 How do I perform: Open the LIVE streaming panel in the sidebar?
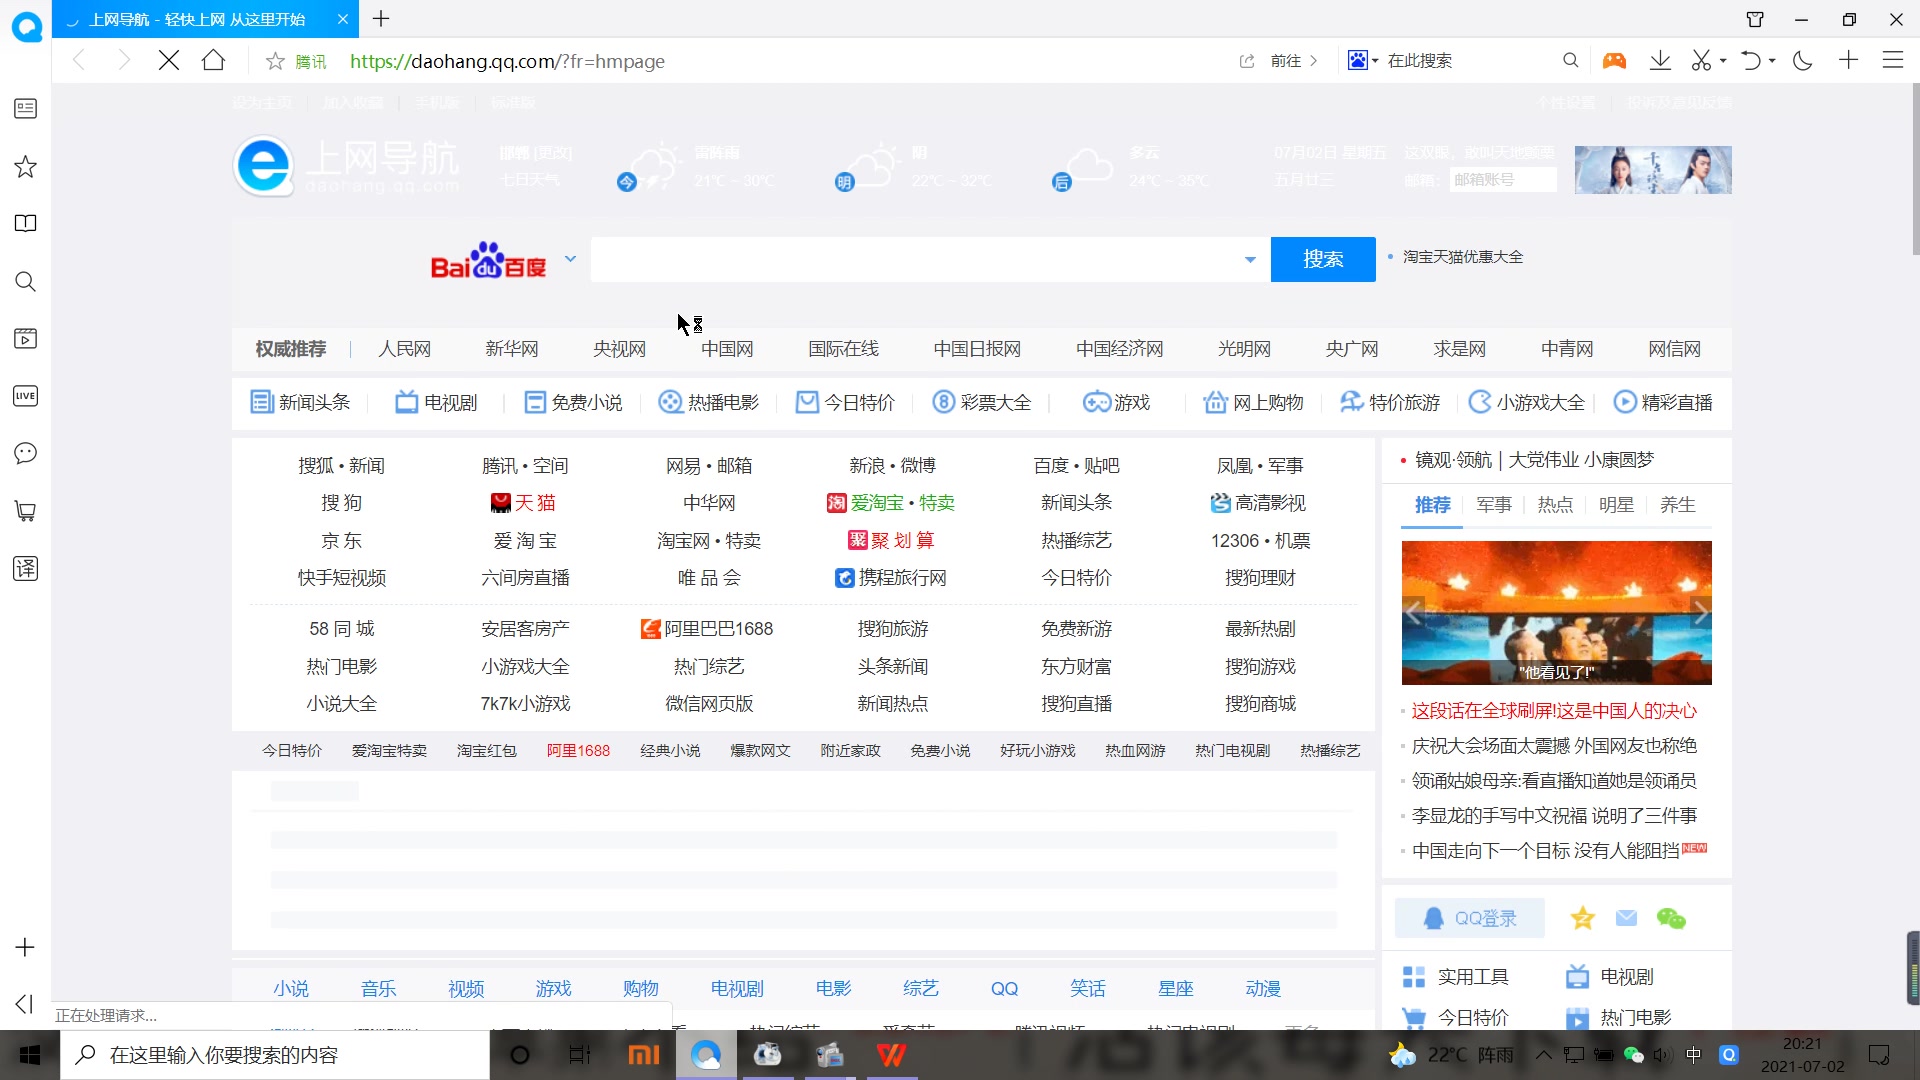click(x=25, y=396)
